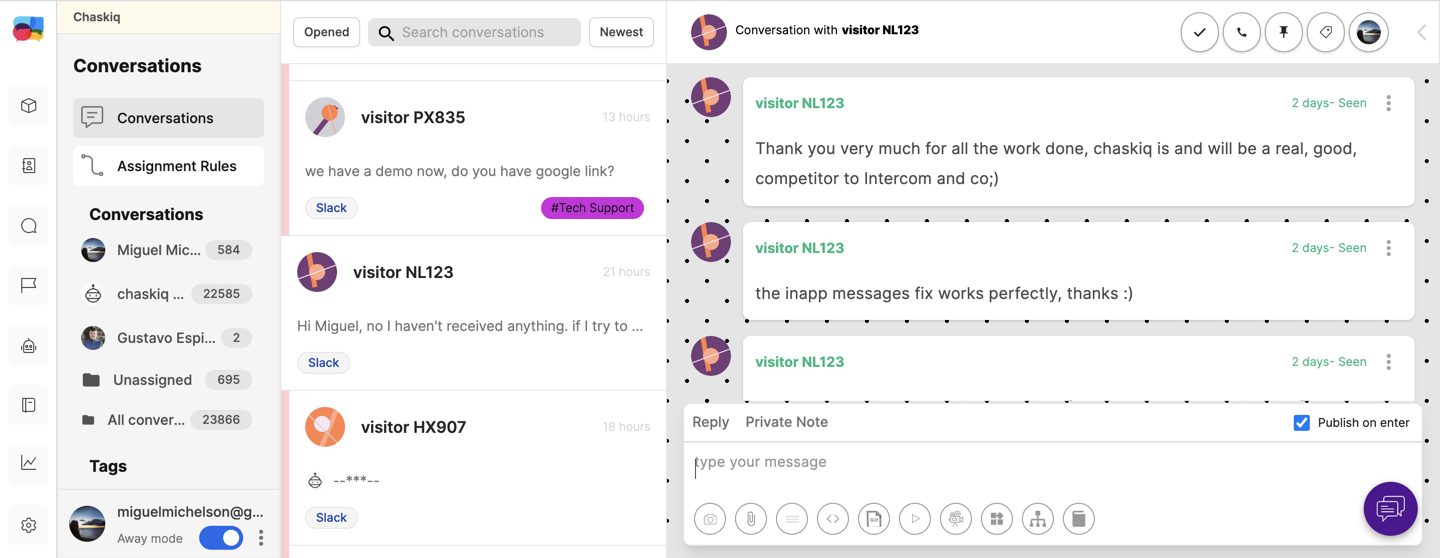Viewport: 1440px width, 558px height.
Task: Start a call using the phone icon
Action: pyautogui.click(x=1241, y=32)
